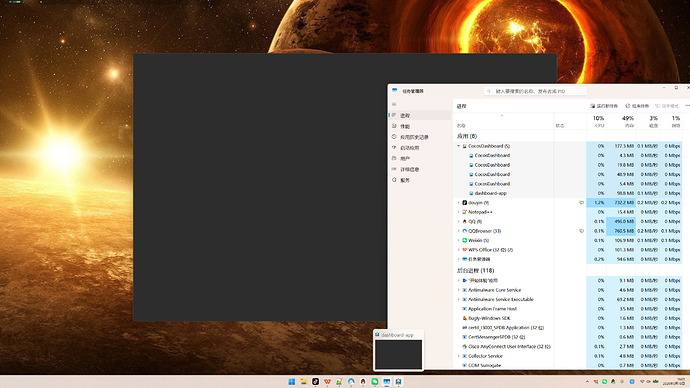The image size is (690, 388).
Task: Expand the Notepad++ process entry
Action: [459, 212]
